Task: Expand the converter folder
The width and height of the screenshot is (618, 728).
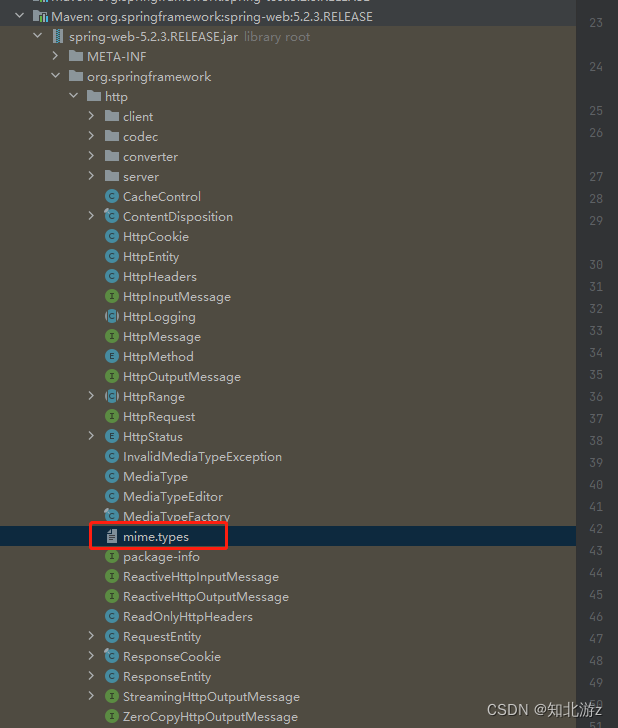Action: tap(91, 156)
